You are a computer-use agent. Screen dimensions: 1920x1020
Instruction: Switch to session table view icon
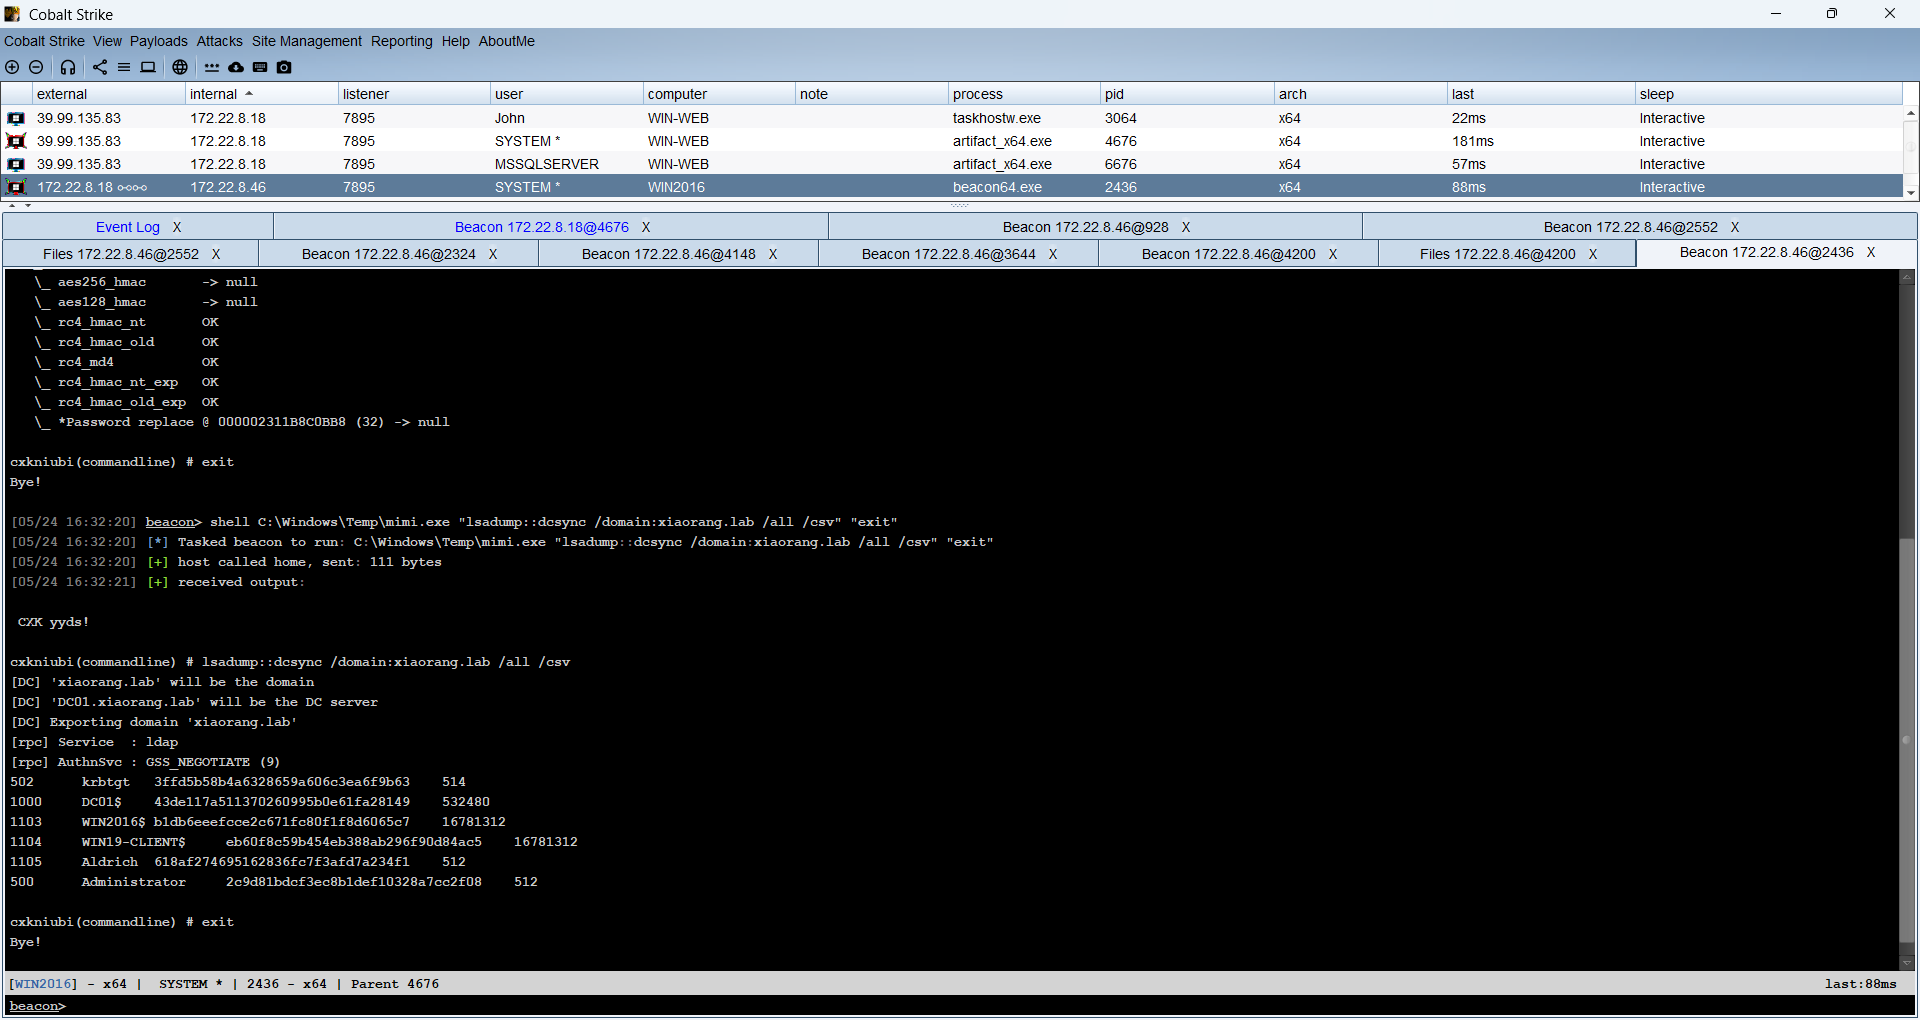(x=124, y=67)
